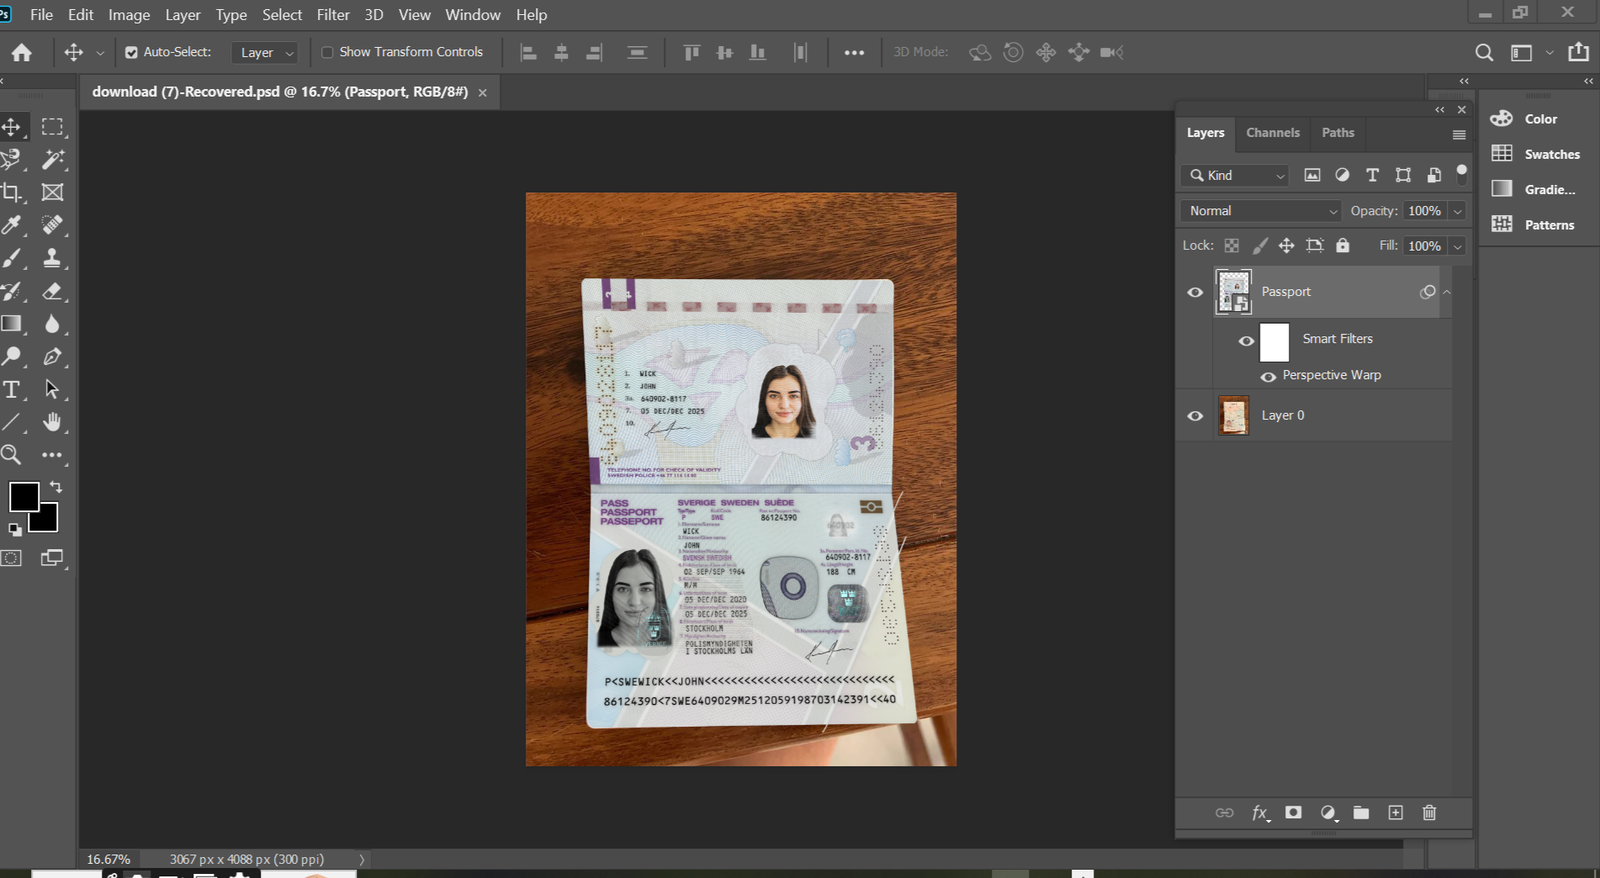Toggle Perspective Warp filter visibility
1600x878 pixels.
tap(1268, 377)
